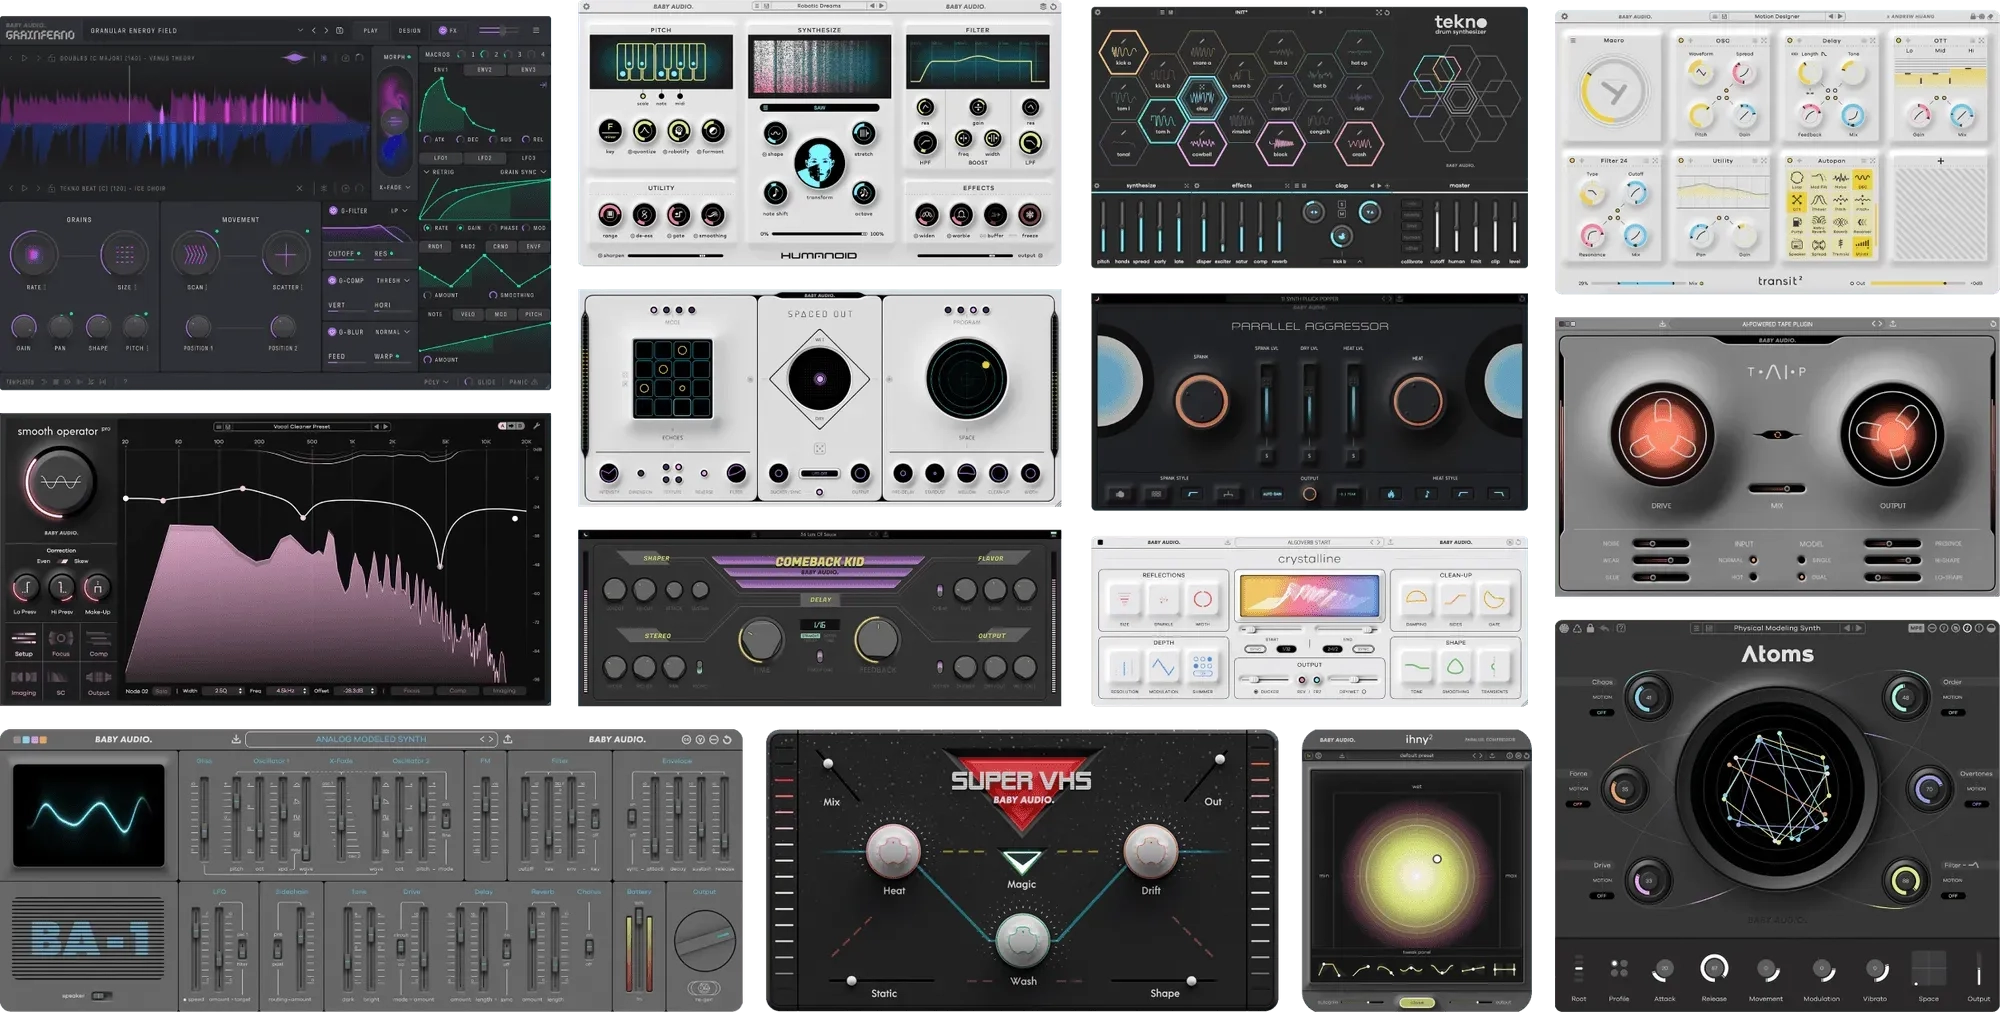Image resolution: width=2000 pixels, height=1012 pixels.
Task: Open the preset name dropdown for Granular Energy Field
Action: tap(301, 31)
